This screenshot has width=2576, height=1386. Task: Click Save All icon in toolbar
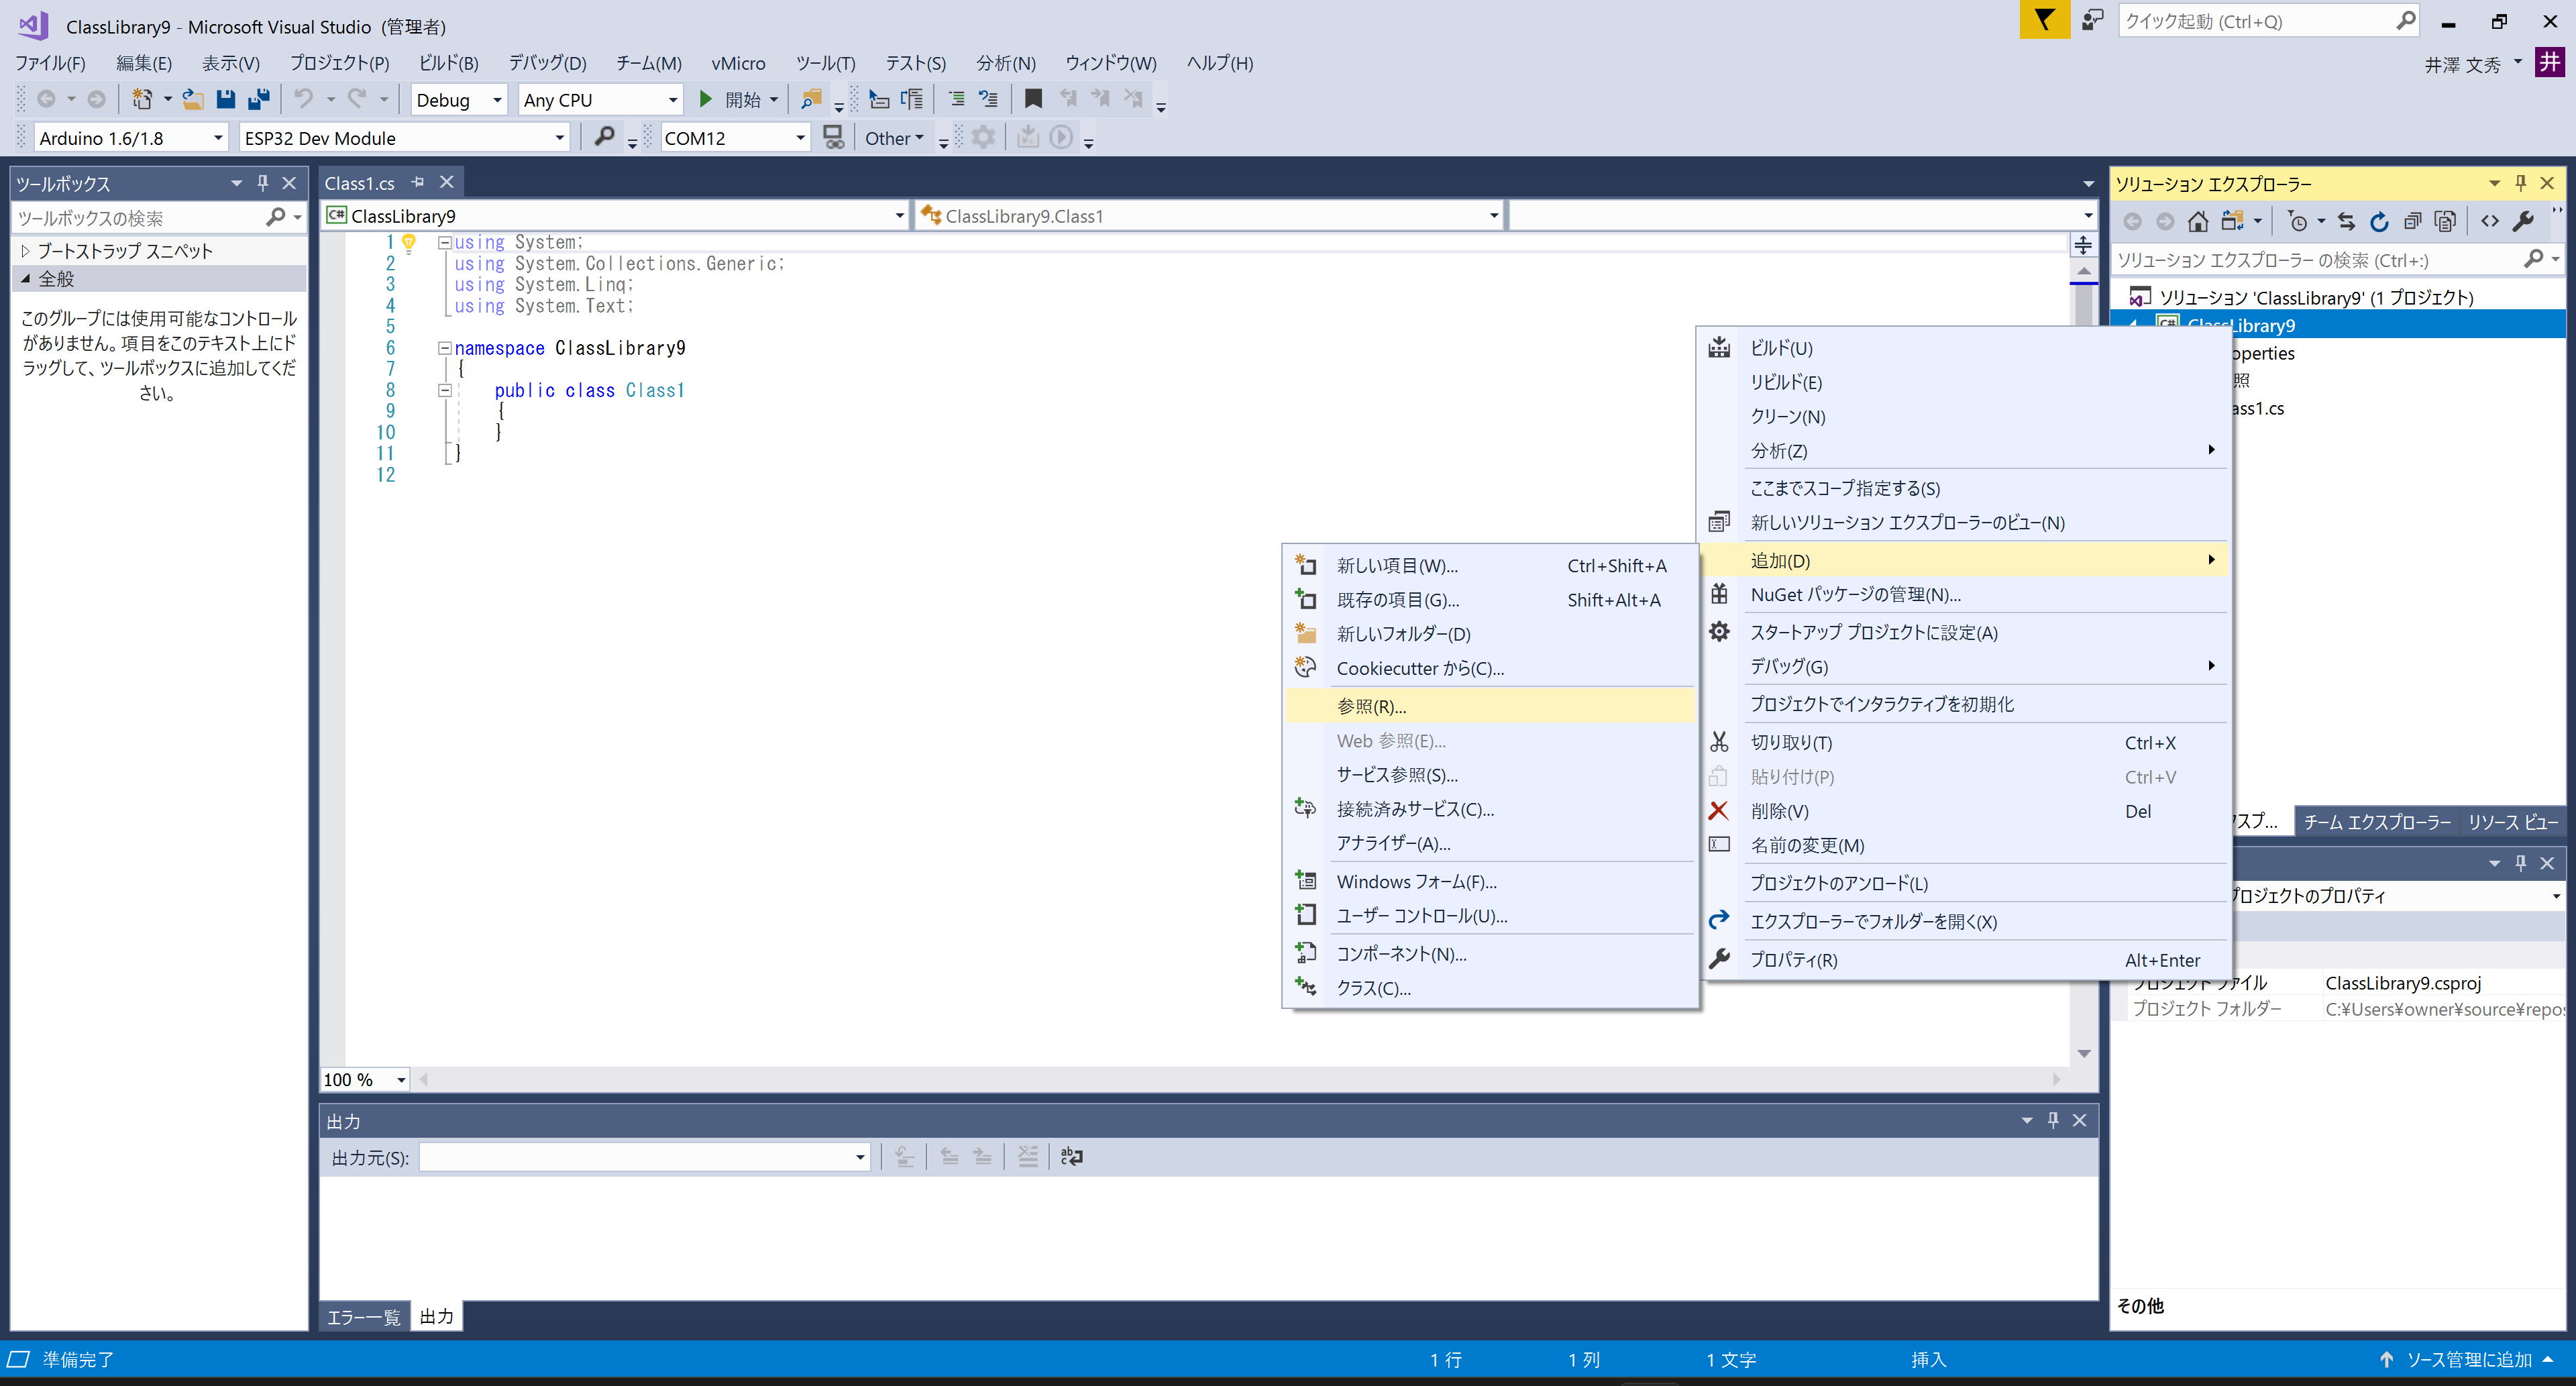(x=259, y=99)
